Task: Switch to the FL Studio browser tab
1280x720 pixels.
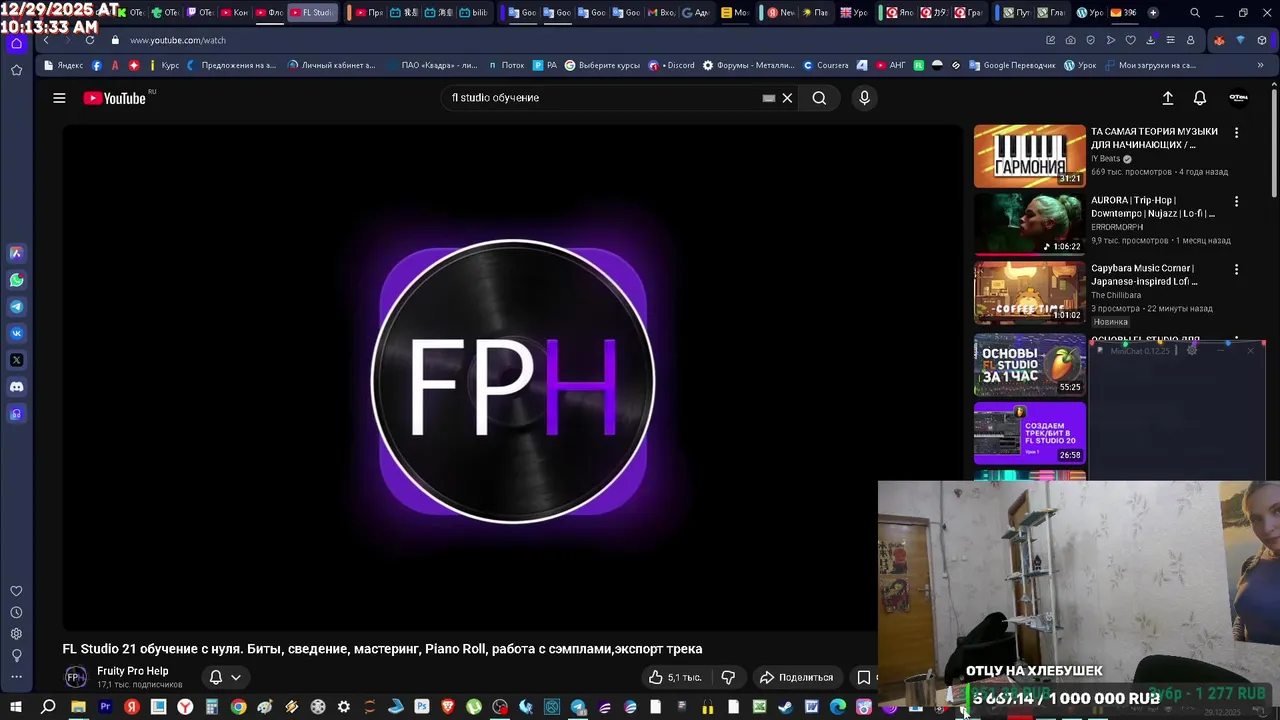Action: (313, 13)
